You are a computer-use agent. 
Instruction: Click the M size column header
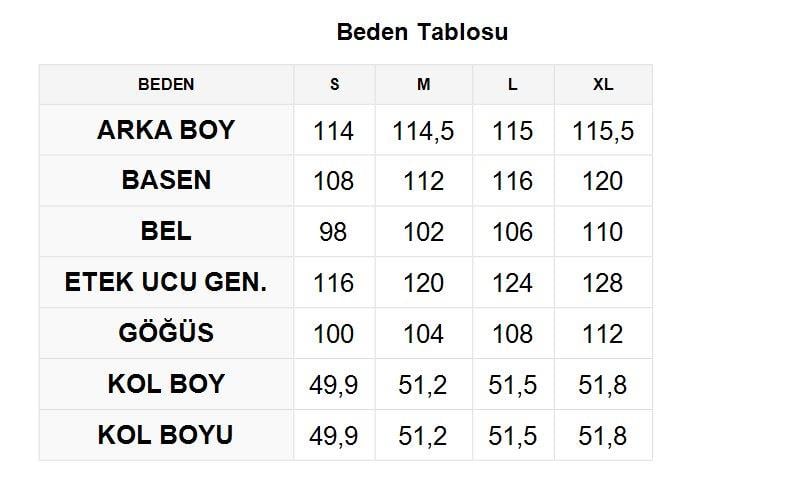tap(424, 84)
